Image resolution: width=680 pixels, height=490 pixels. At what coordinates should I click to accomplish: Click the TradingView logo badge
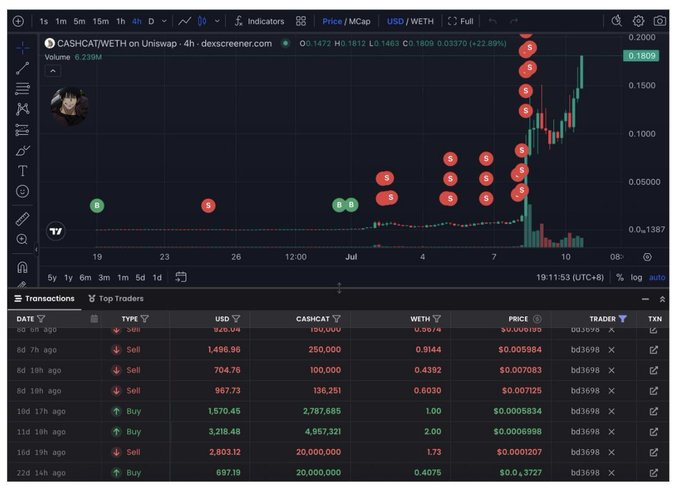click(56, 231)
